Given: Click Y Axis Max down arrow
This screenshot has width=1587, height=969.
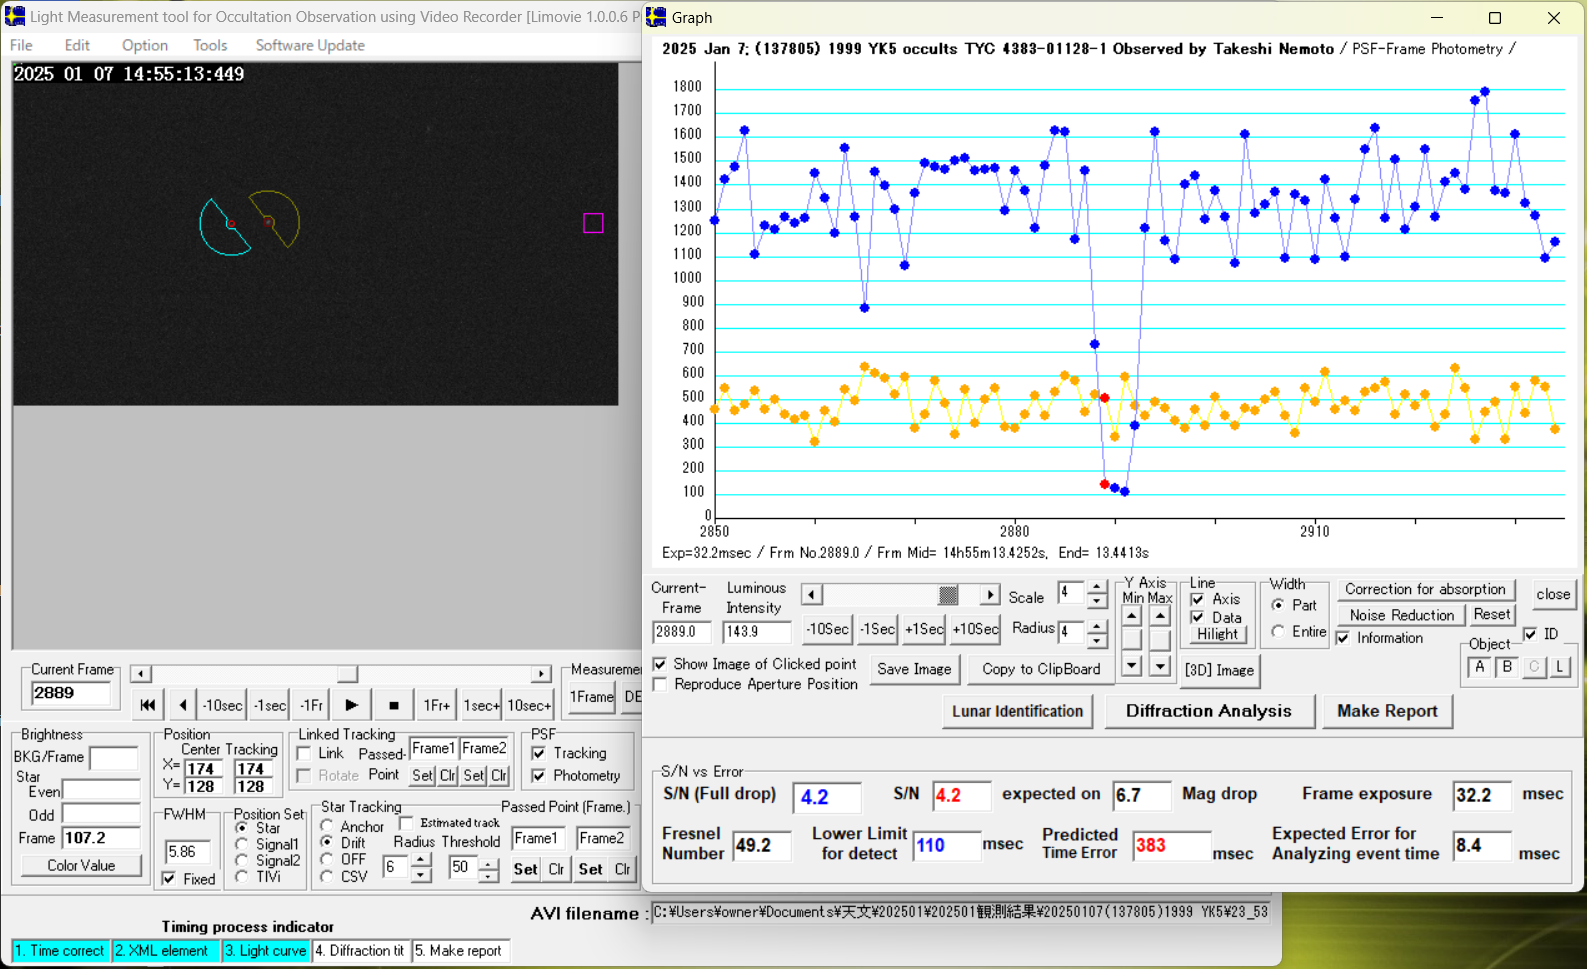Looking at the screenshot, I should pyautogui.click(x=1160, y=665).
